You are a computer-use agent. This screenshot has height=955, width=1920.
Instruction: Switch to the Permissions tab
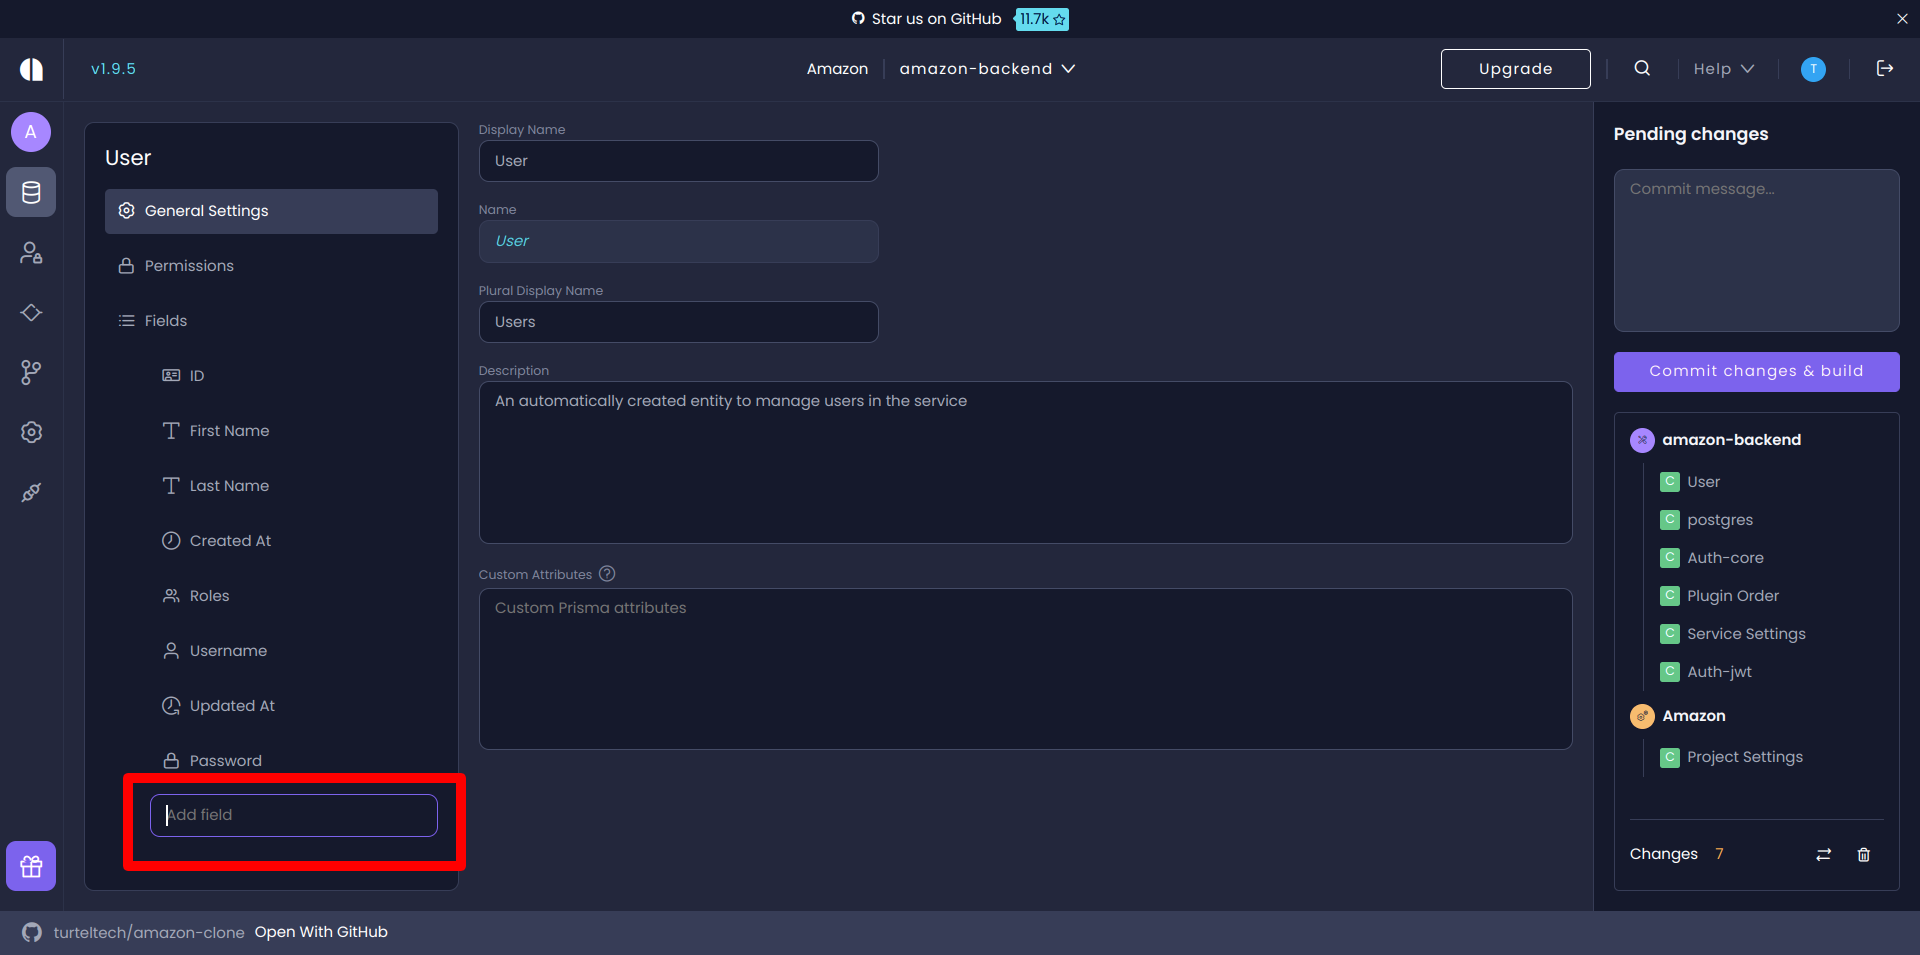coord(188,265)
